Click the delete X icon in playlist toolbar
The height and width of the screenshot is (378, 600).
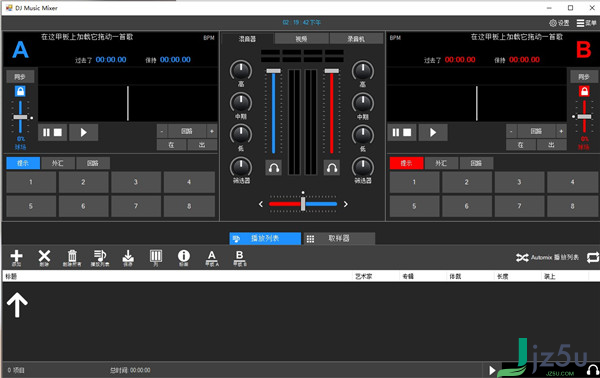tap(44, 257)
